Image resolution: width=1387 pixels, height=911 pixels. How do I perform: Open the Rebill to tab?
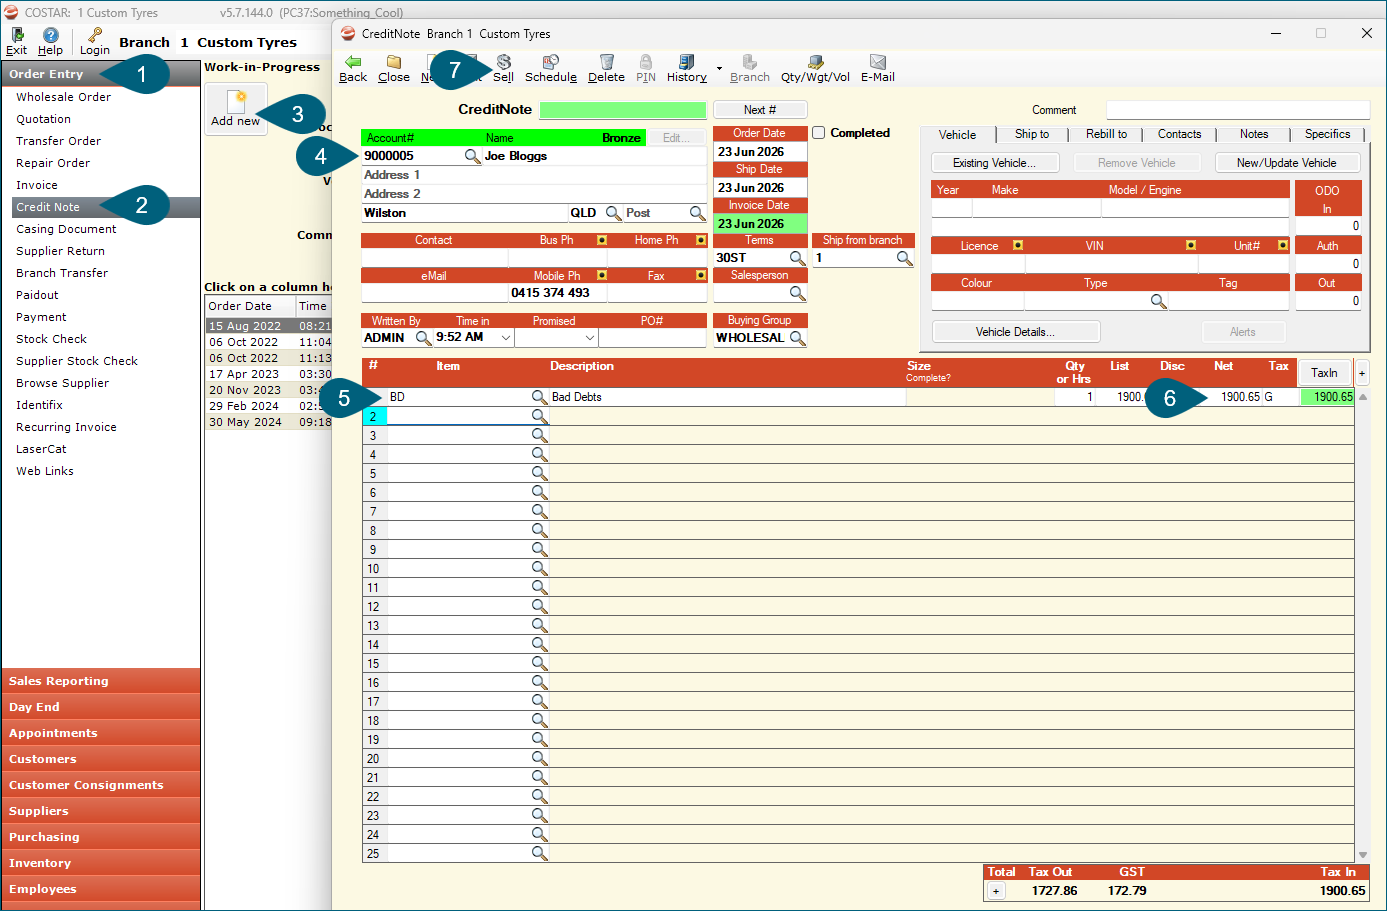pyautogui.click(x=1106, y=134)
